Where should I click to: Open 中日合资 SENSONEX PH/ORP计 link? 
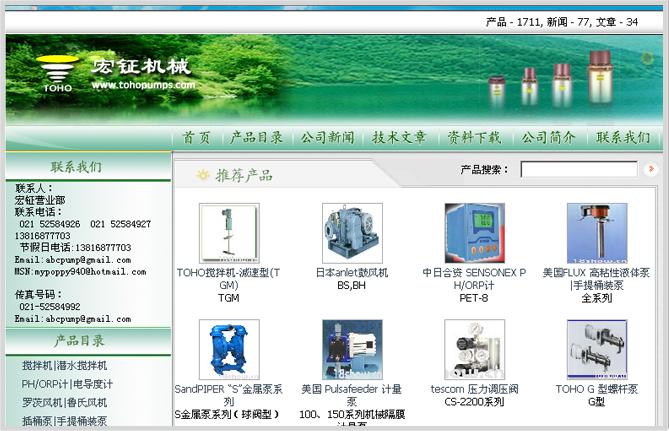point(474,279)
